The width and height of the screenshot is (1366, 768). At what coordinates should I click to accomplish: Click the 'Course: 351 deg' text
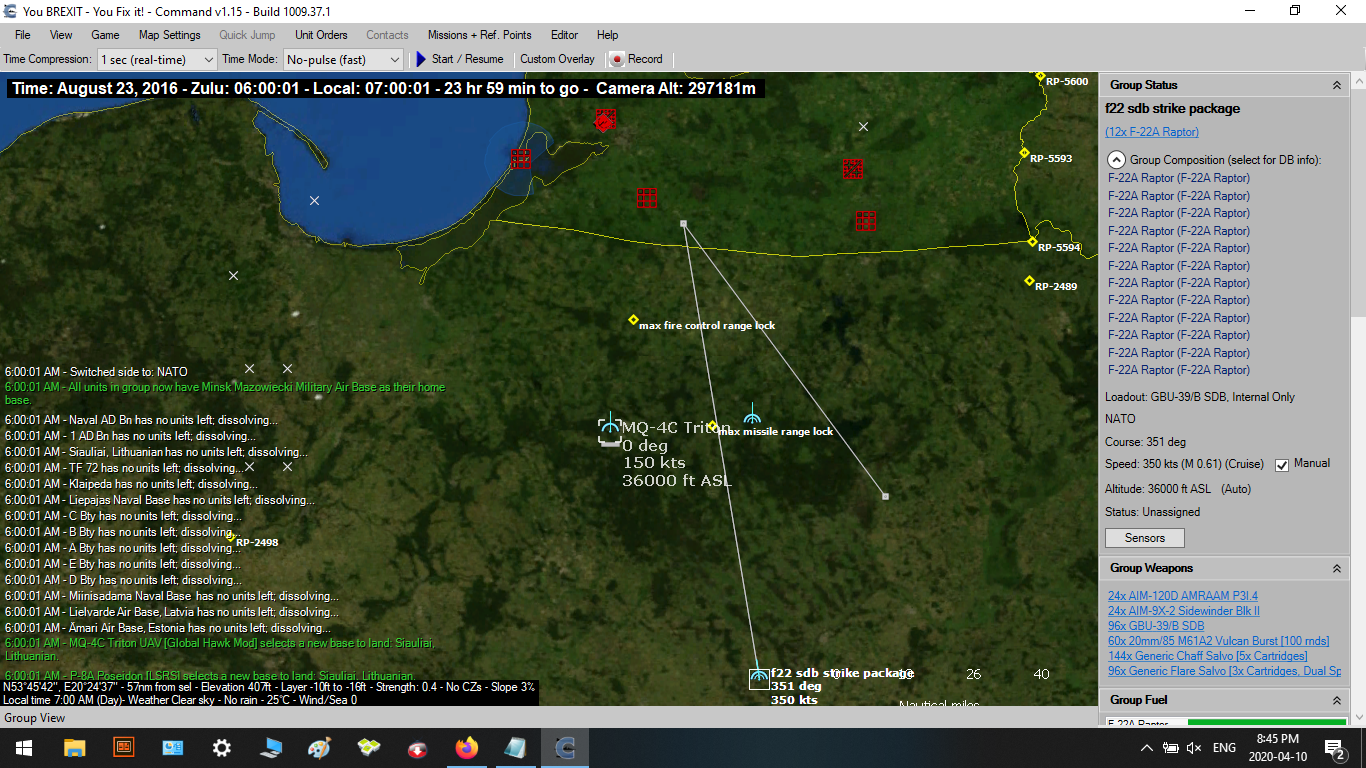(1144, 442)
